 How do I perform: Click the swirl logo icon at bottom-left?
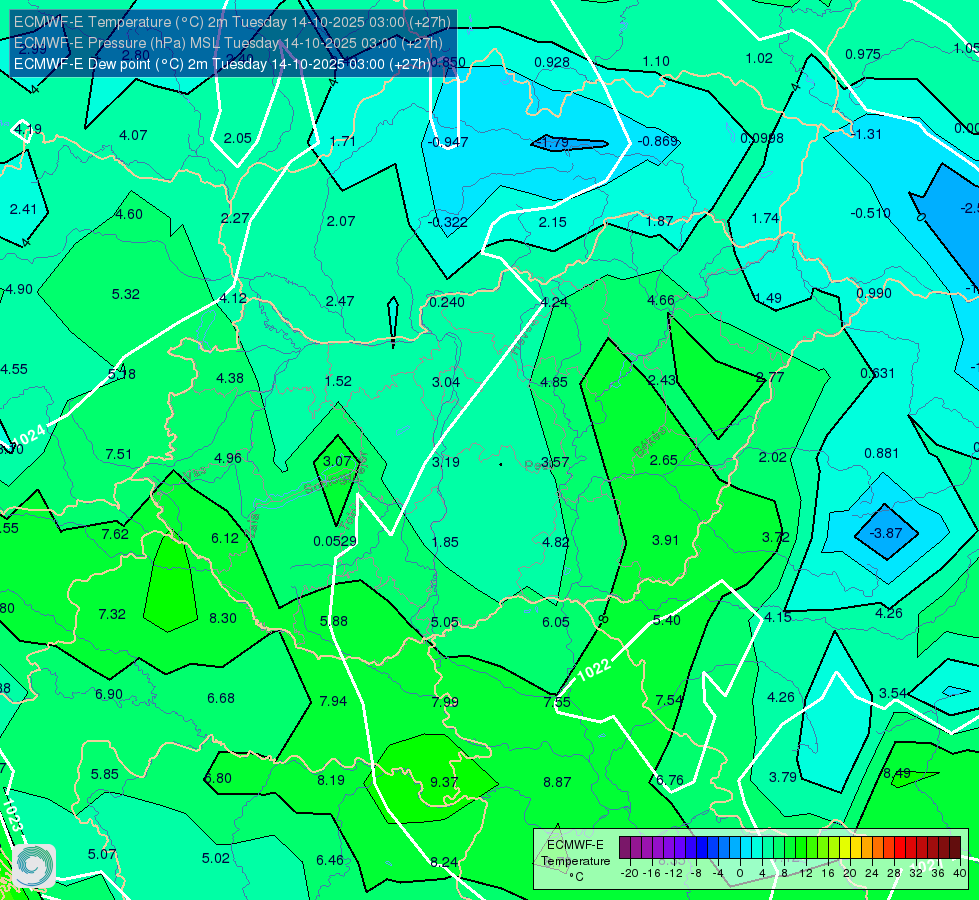tap(34, 866)
